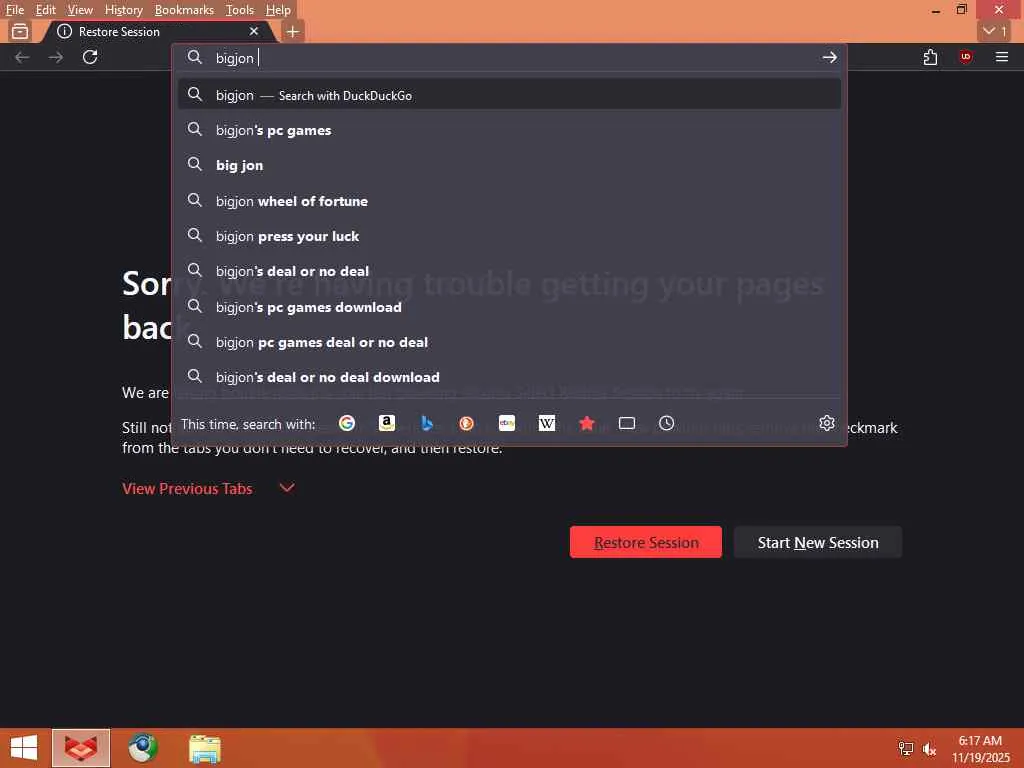Click the red browser taskbar icon
Image resolution: width=1024 pixels, height=768 pixels.
pyautogui.click(x=81, y=748)
